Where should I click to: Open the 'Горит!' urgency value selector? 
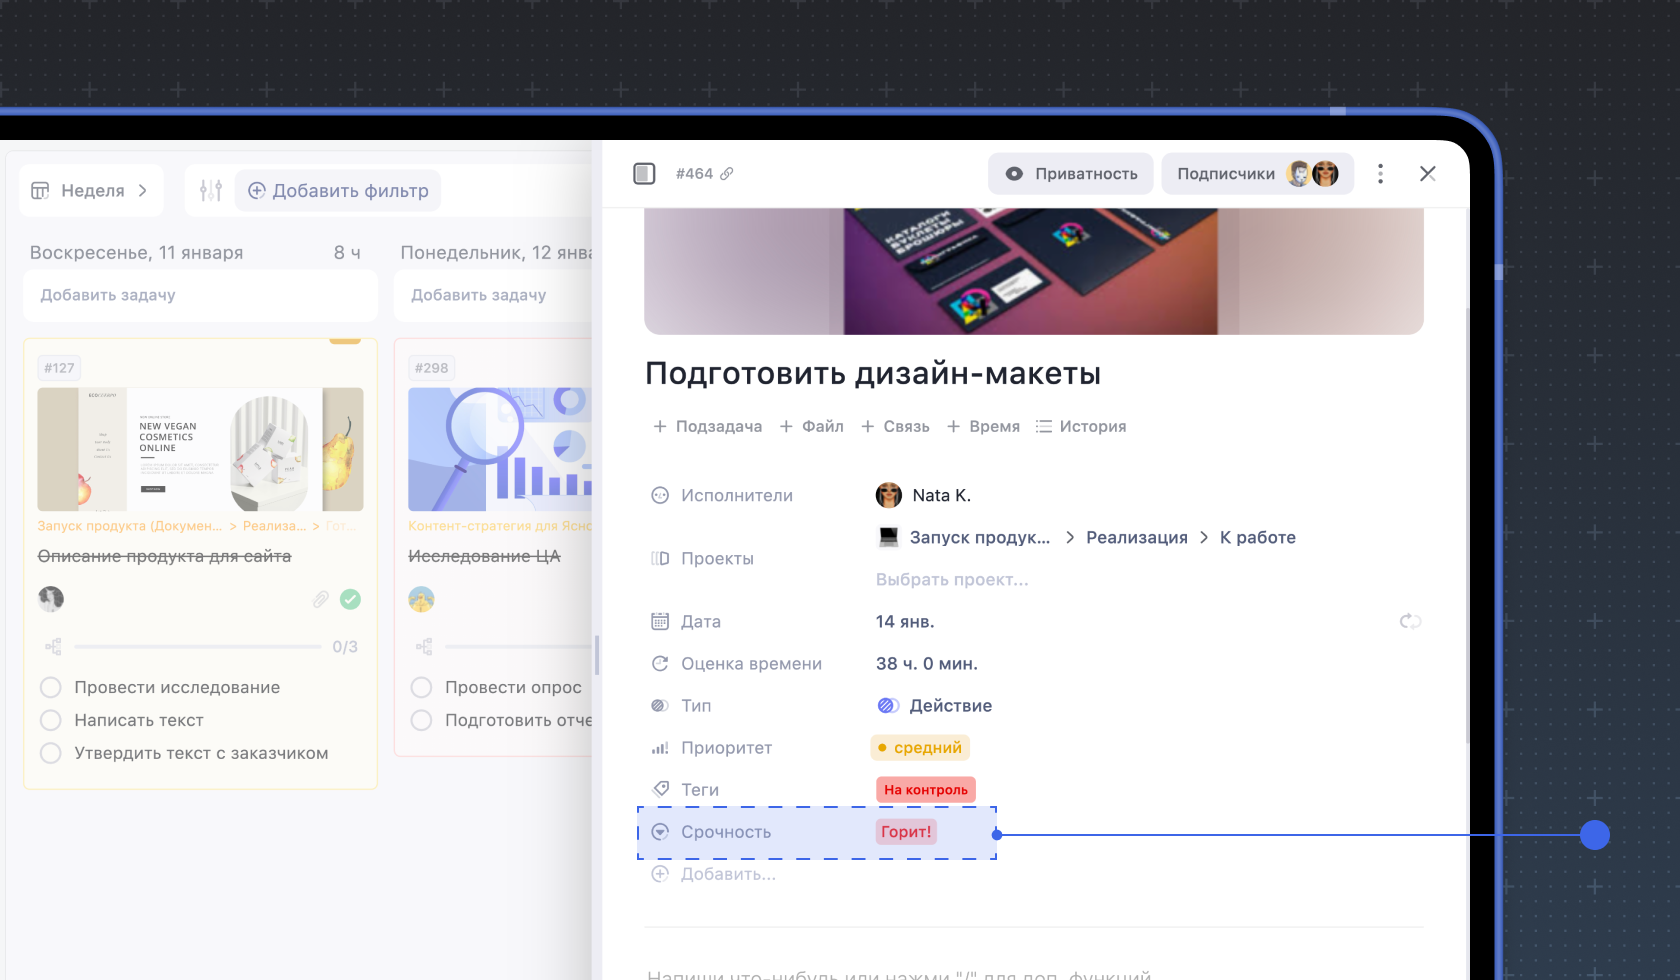click(906, 832)
